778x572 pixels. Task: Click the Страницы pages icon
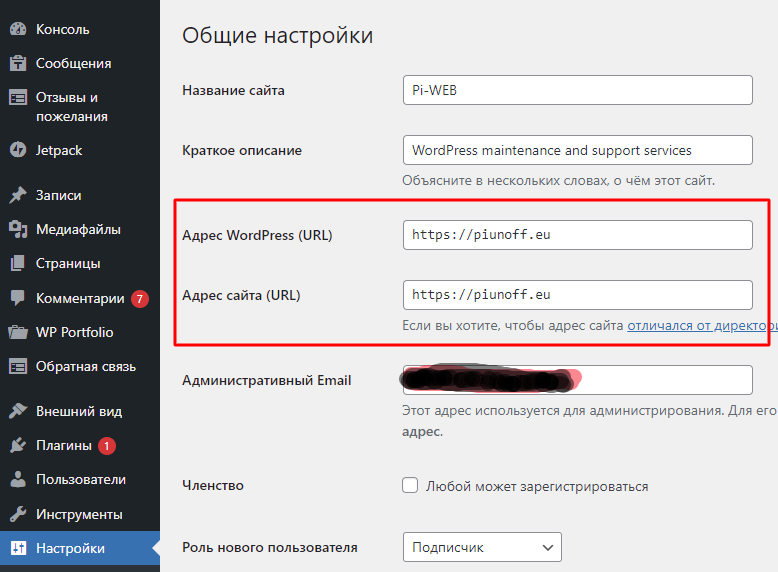pos(18,263)
